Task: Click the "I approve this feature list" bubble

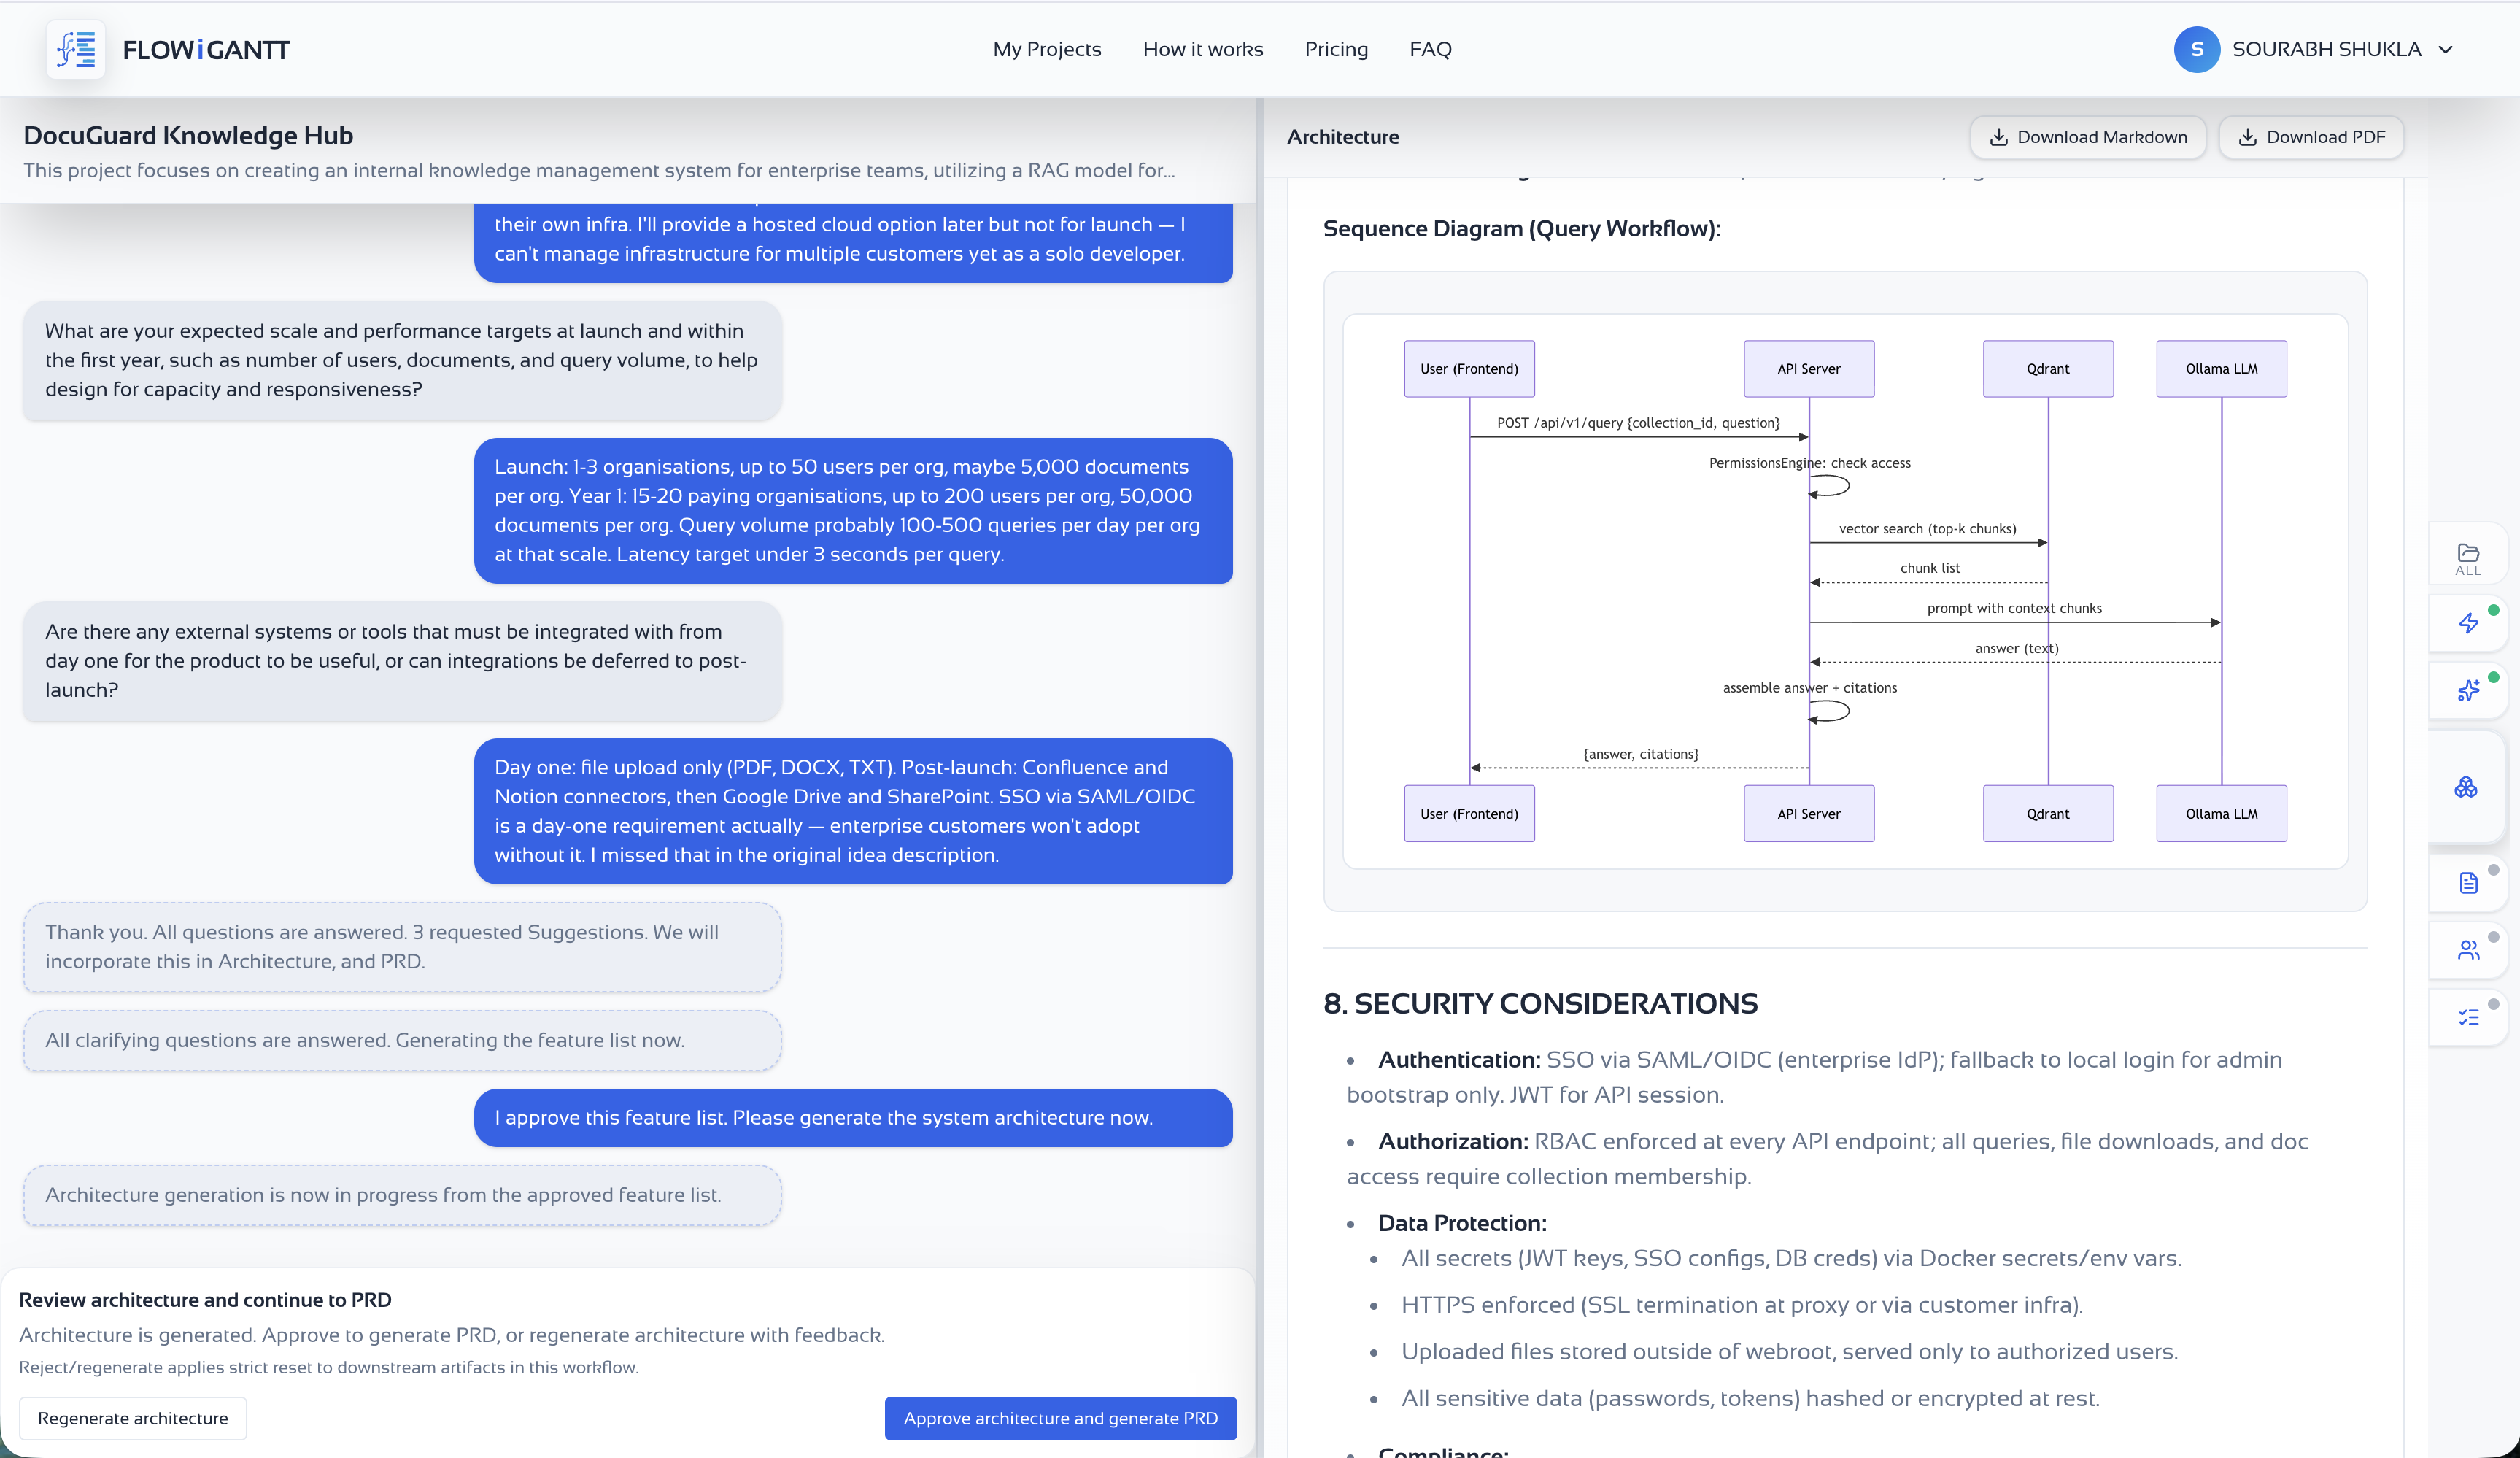Action: point(853,1117)
